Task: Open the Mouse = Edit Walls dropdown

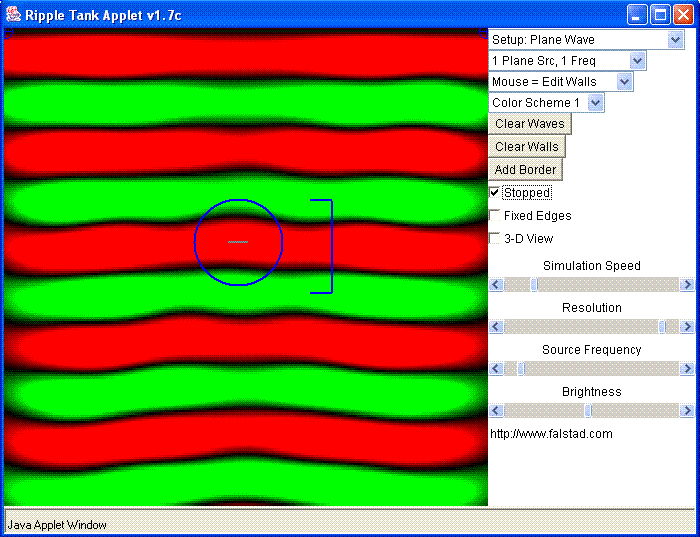Action: [x=561, y=82]
